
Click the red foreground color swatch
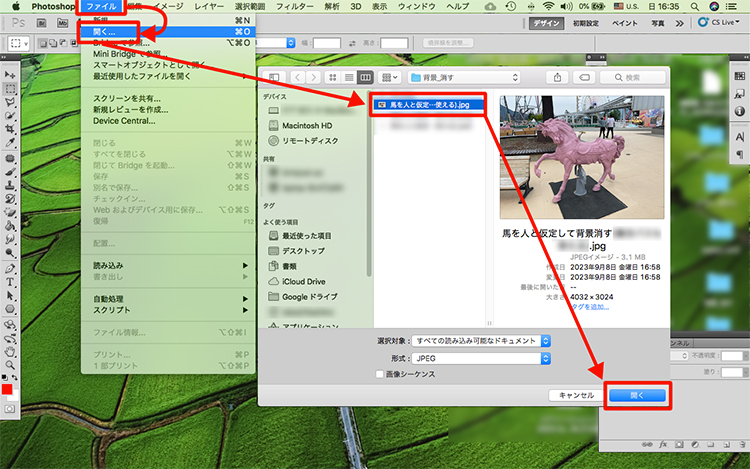[7, 389]
